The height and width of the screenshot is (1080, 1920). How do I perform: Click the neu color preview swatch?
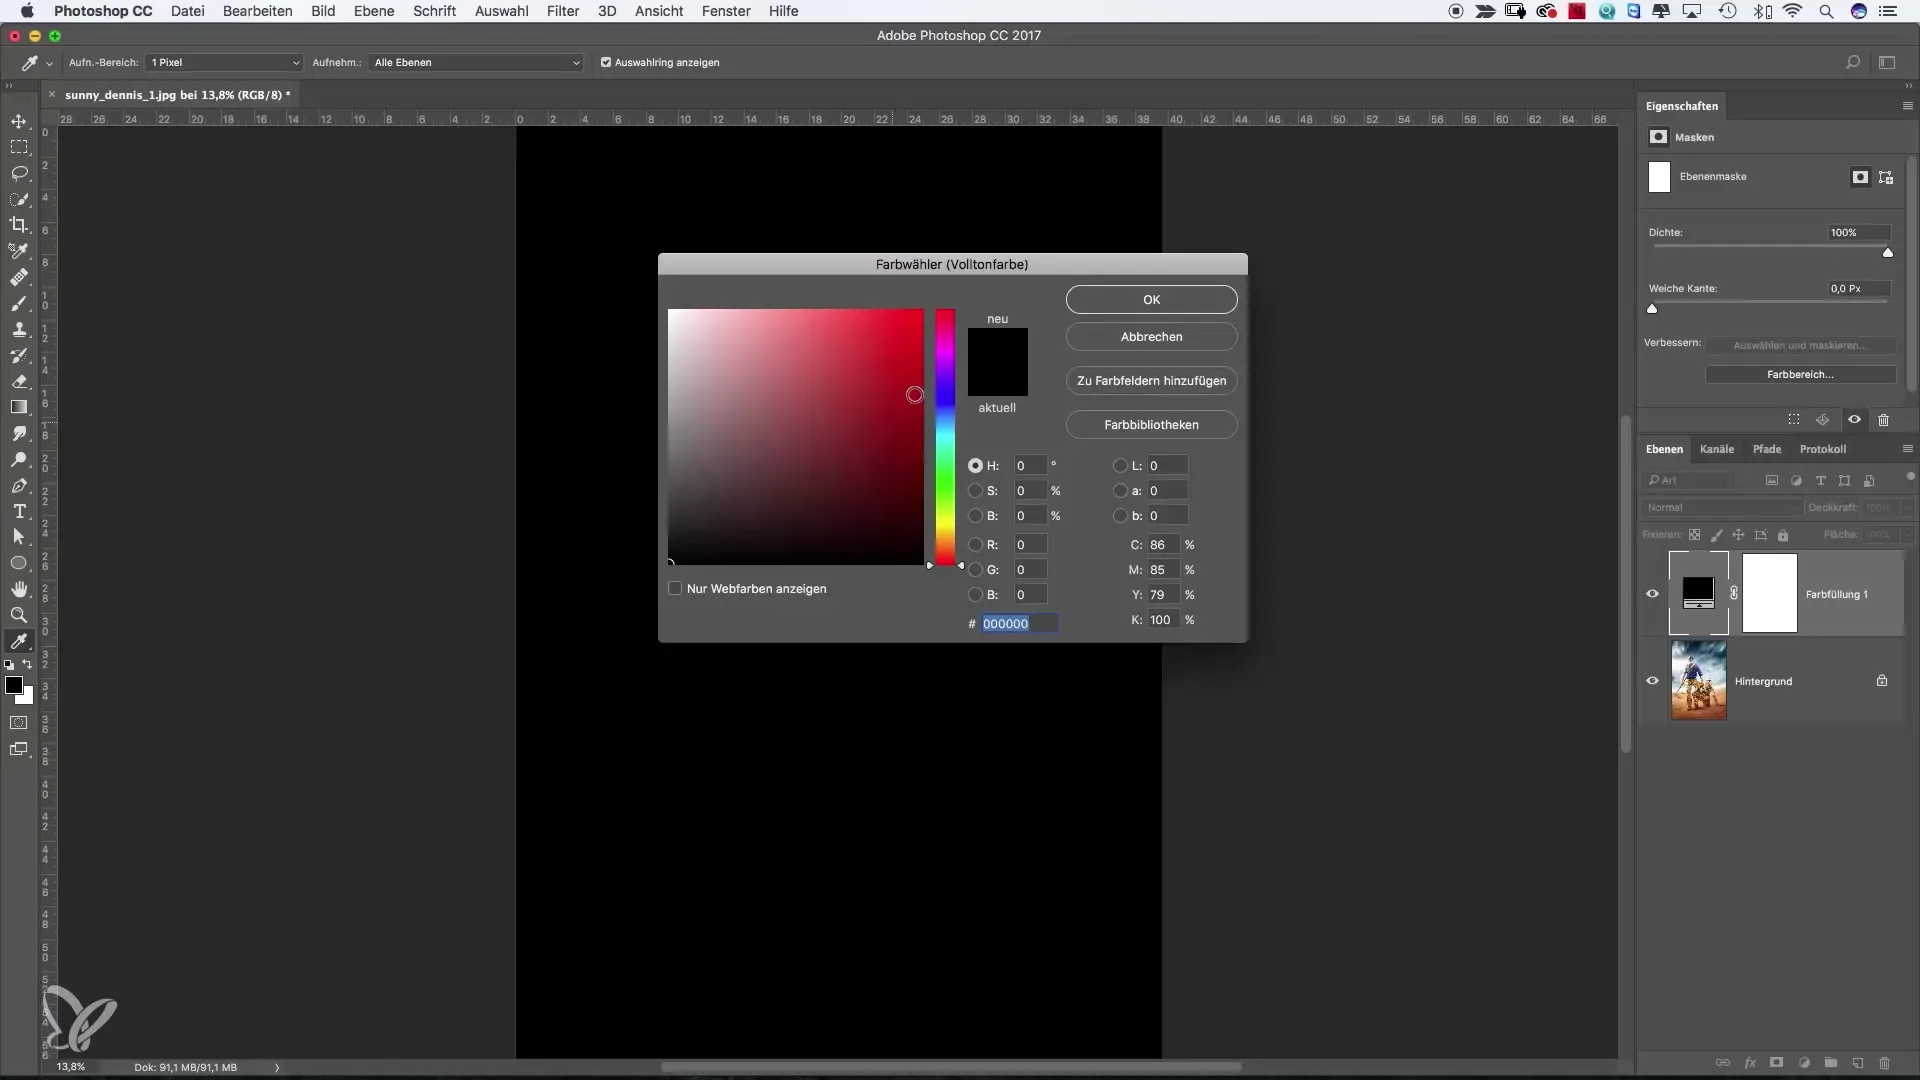coord(998,345)
